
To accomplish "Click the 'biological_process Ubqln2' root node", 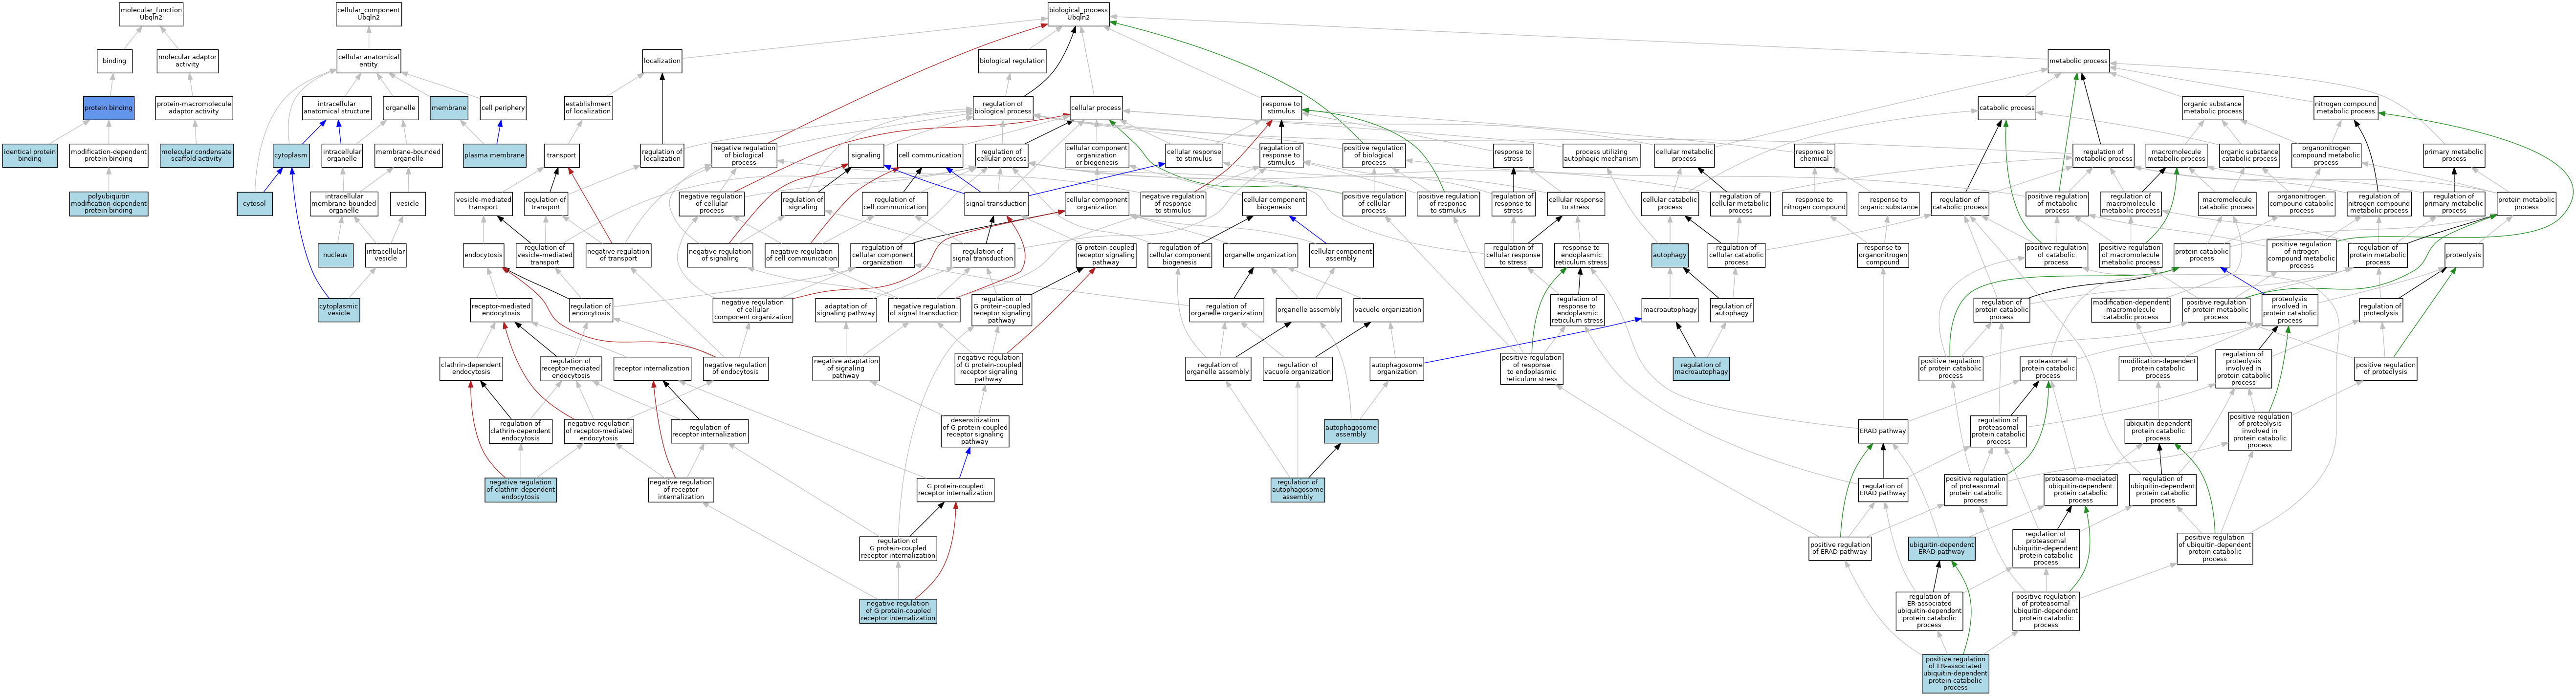I will (x=1078, y=14).
